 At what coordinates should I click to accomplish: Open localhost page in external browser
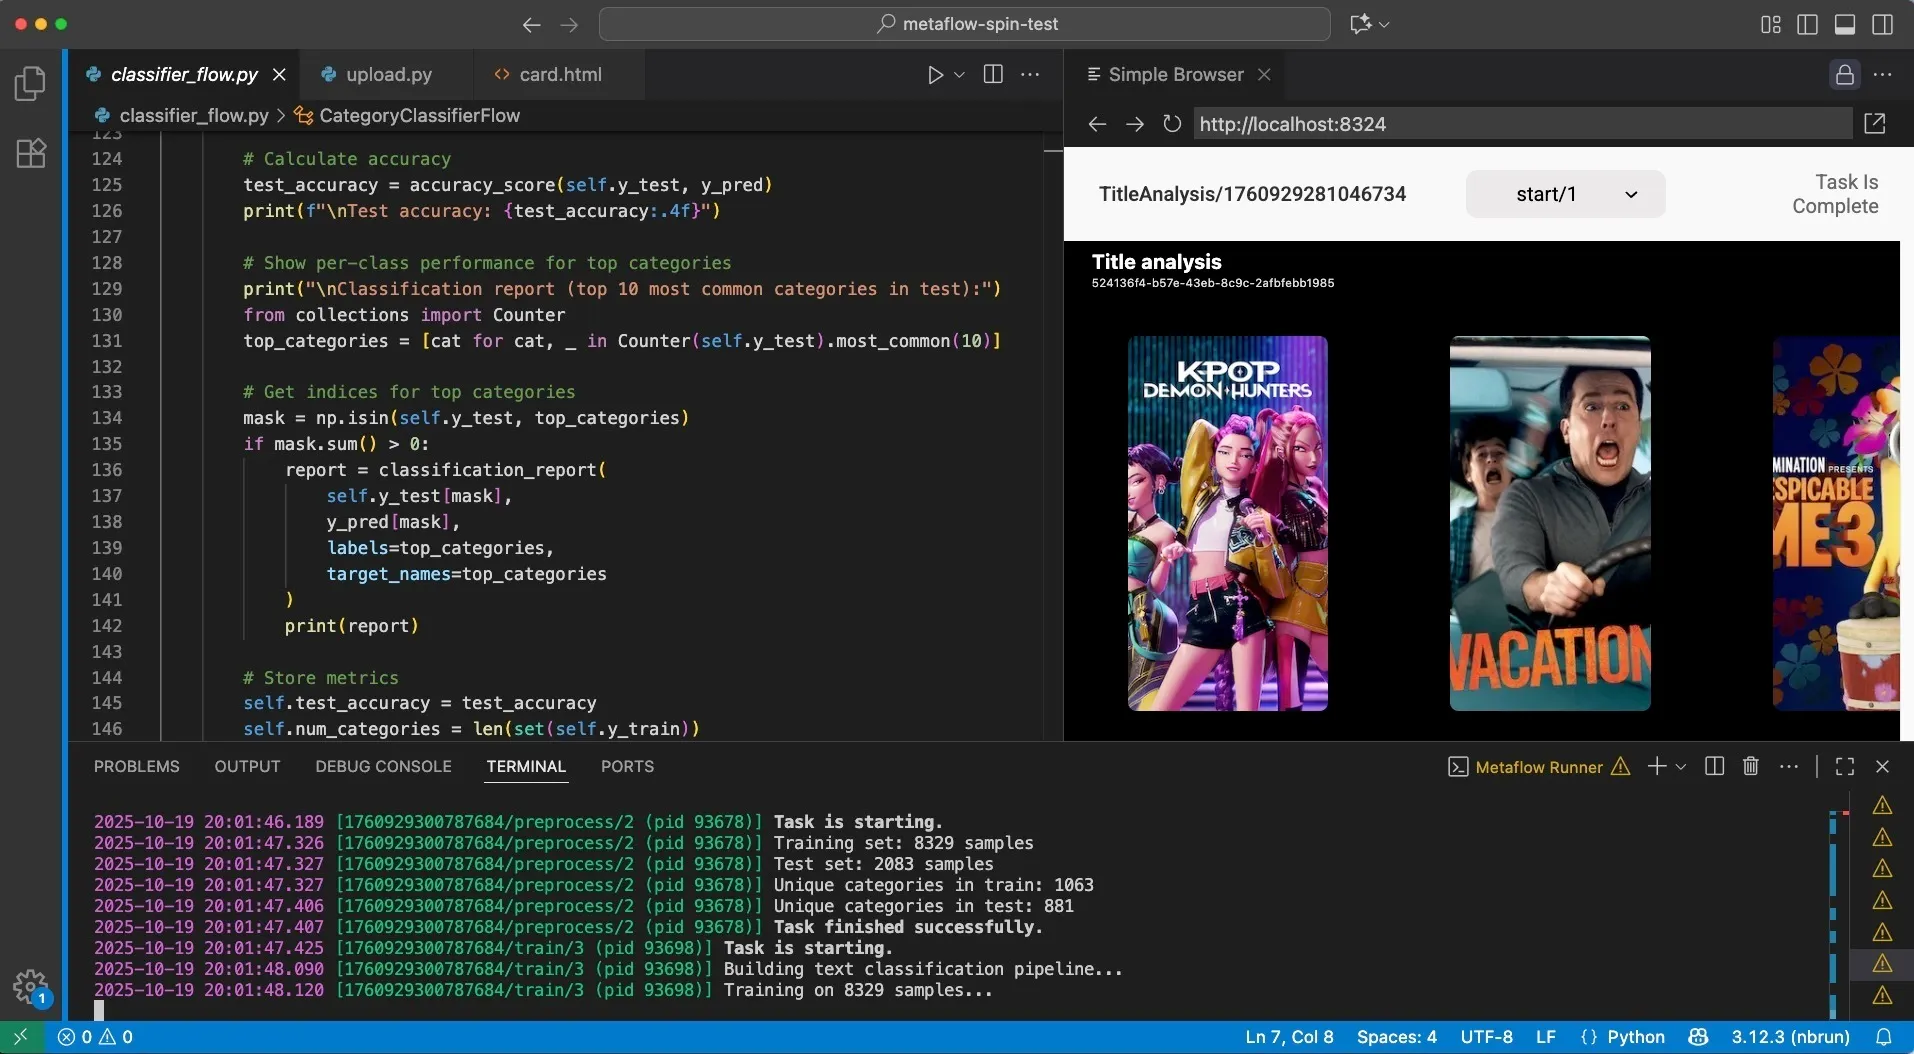point(1876,123)
